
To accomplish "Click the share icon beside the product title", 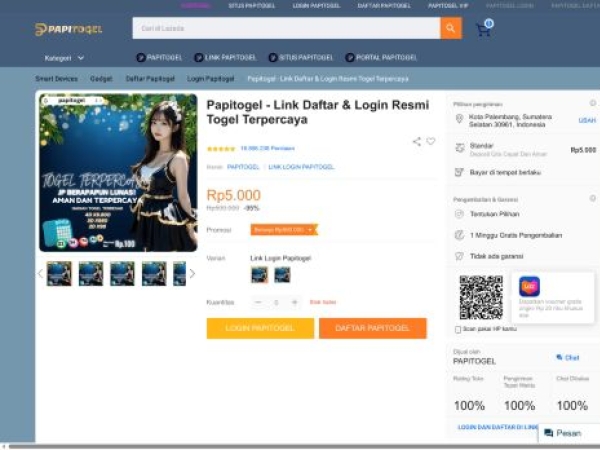I will coord(417,141).
